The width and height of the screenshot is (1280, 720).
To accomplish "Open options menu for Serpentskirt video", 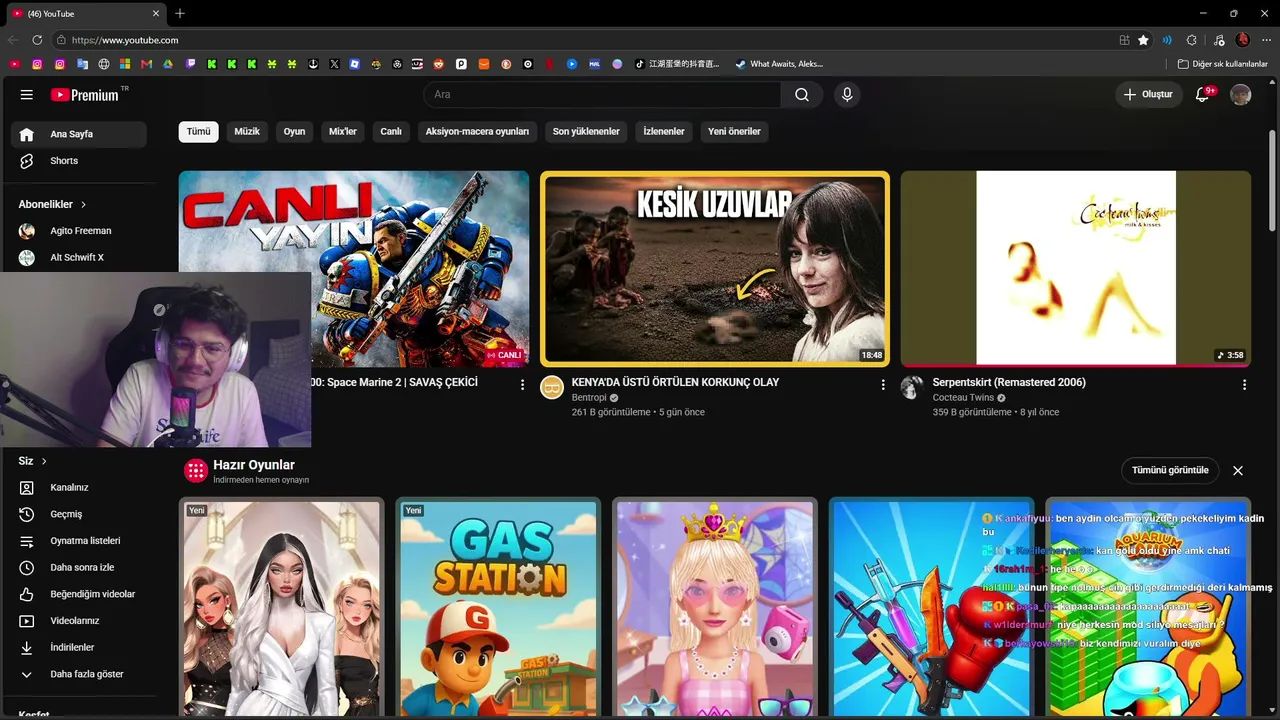I will point(1244,384).
